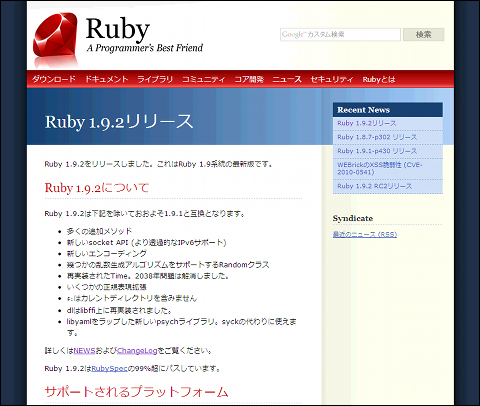Click the 多くの追加メソッド list item
The image size is (480, 406).
[x=99, y=231]
